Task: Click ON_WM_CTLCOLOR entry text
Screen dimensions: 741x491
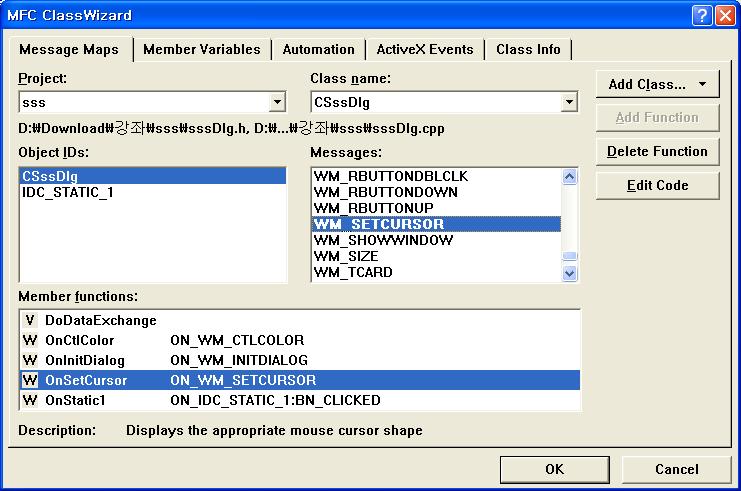Action: (237, 340)
